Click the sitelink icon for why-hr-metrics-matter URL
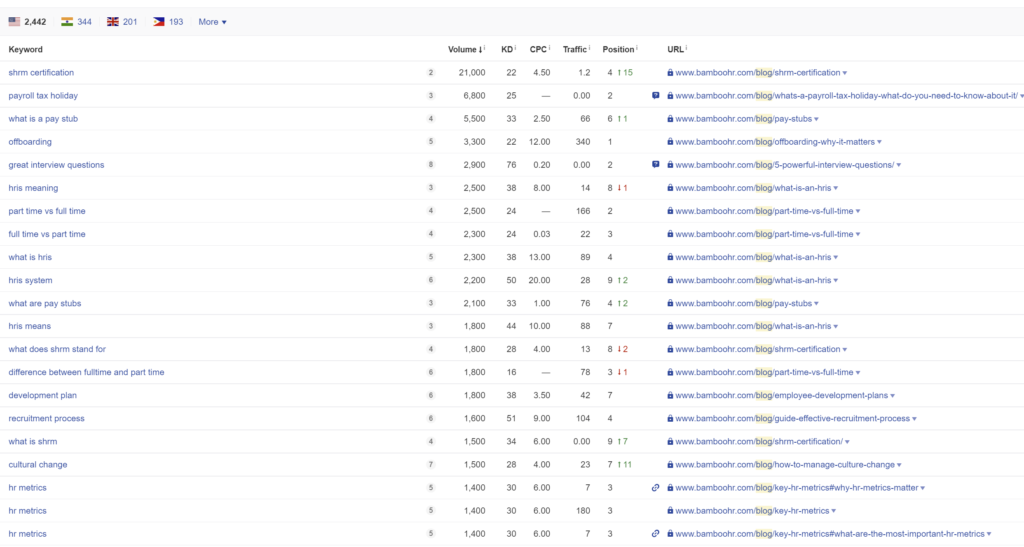This screenshot has width=1024, height=547. click(656, 488)
